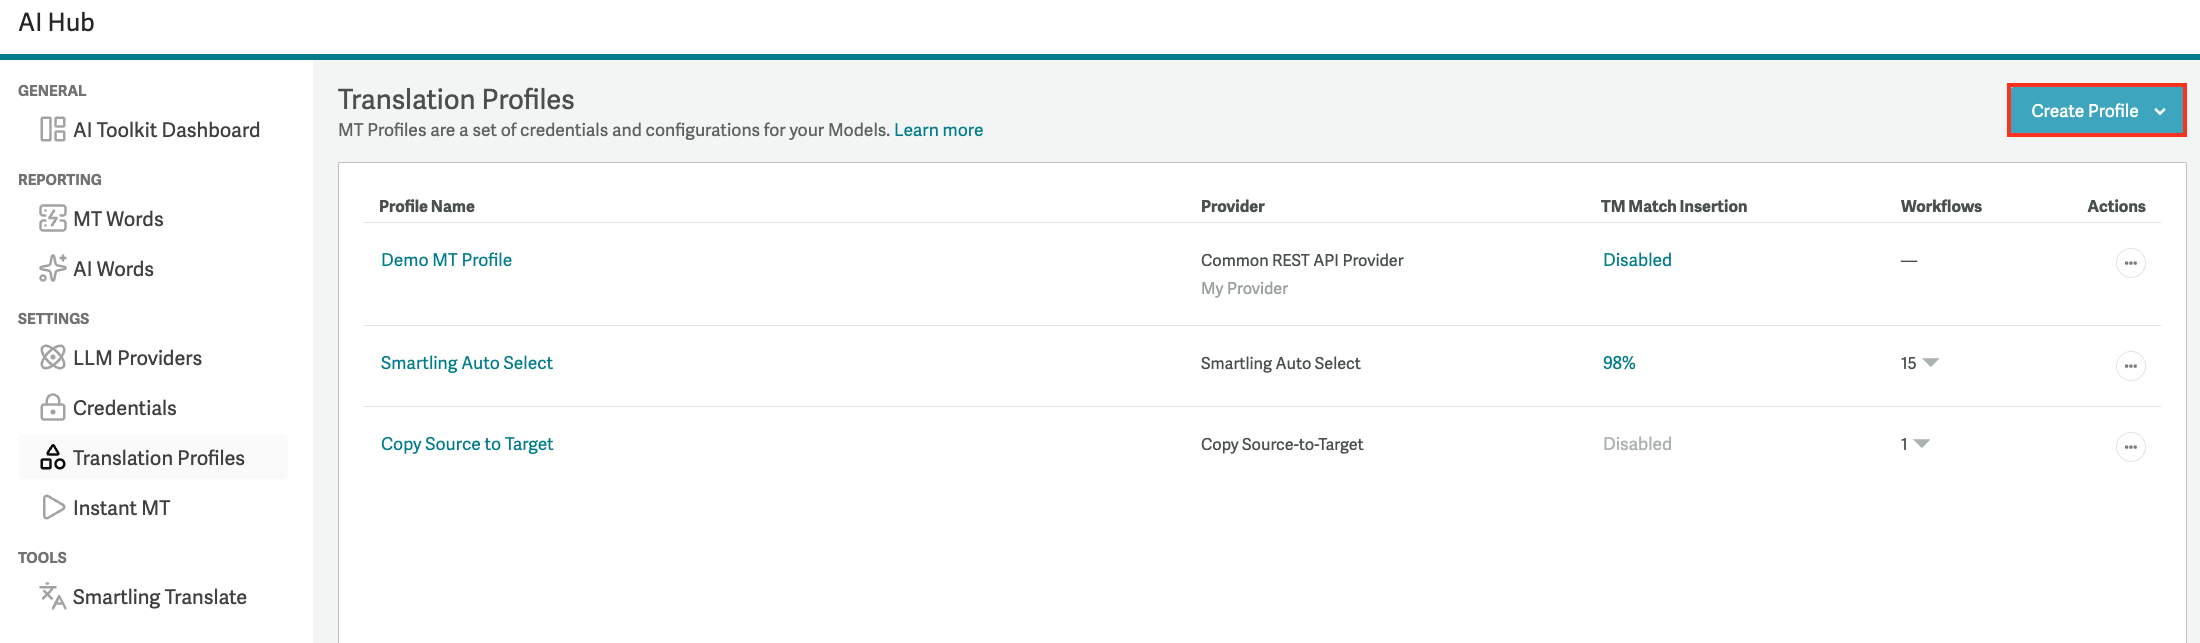The image size is (2200, 643).
Task: Click the Translation Profiles shapes icon
Action: (52, 457)
